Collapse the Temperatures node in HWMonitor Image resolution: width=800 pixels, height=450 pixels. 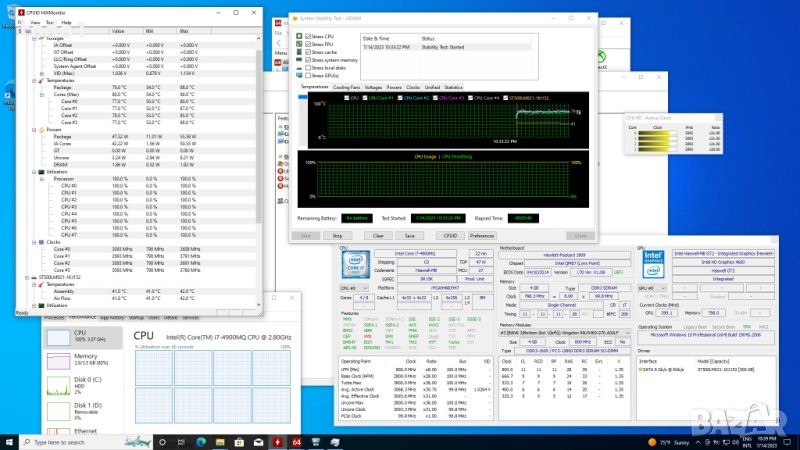33,83
